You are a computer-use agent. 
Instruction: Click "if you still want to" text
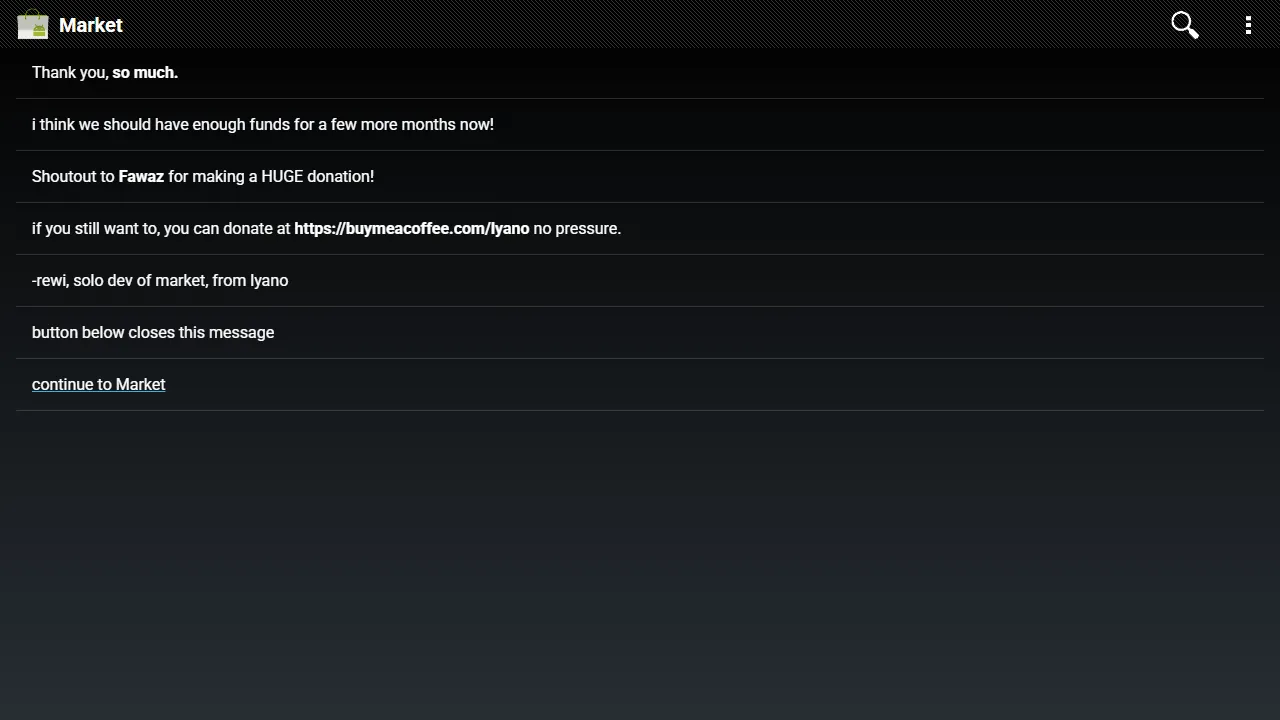pyautogui.click(x=95, y=229)
